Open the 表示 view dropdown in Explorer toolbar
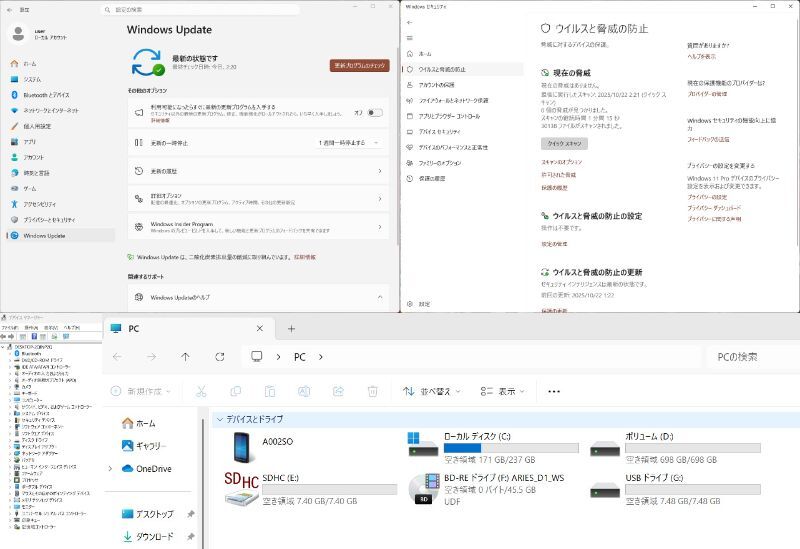Image resolution: width=800 pixels, height=549 pixels. pos(503,391)
